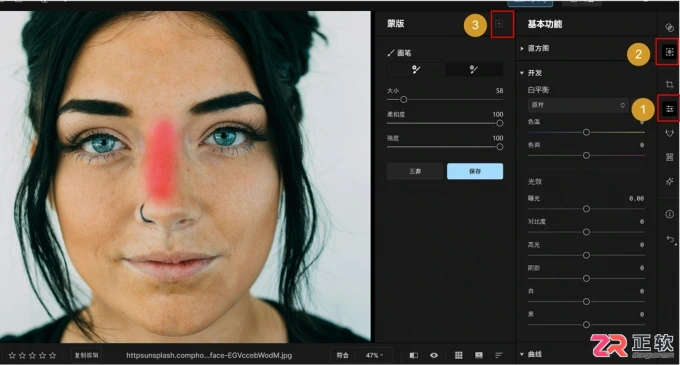Rate the photo five stars

(x=52, y=355)
